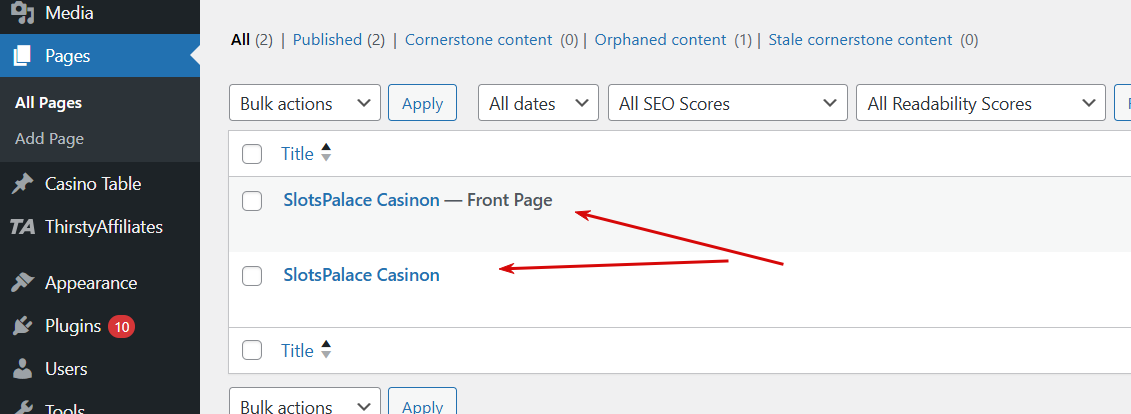Check the SlotsPalace Casinon Front Page row

pyautogui.click(x=252, y=201)
